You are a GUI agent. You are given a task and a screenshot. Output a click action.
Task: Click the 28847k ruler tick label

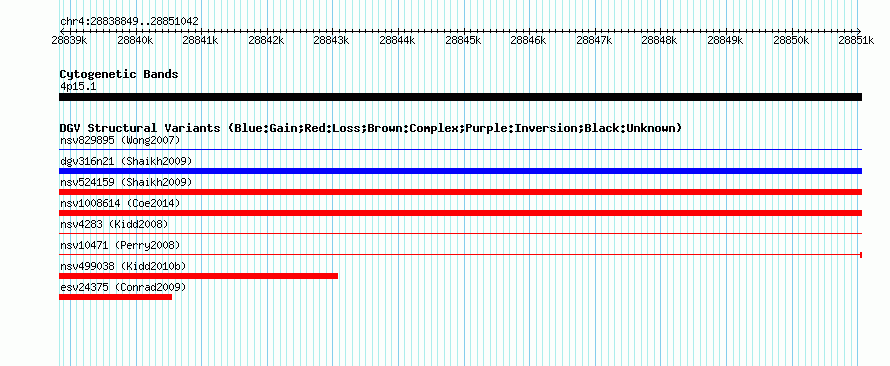594,40
